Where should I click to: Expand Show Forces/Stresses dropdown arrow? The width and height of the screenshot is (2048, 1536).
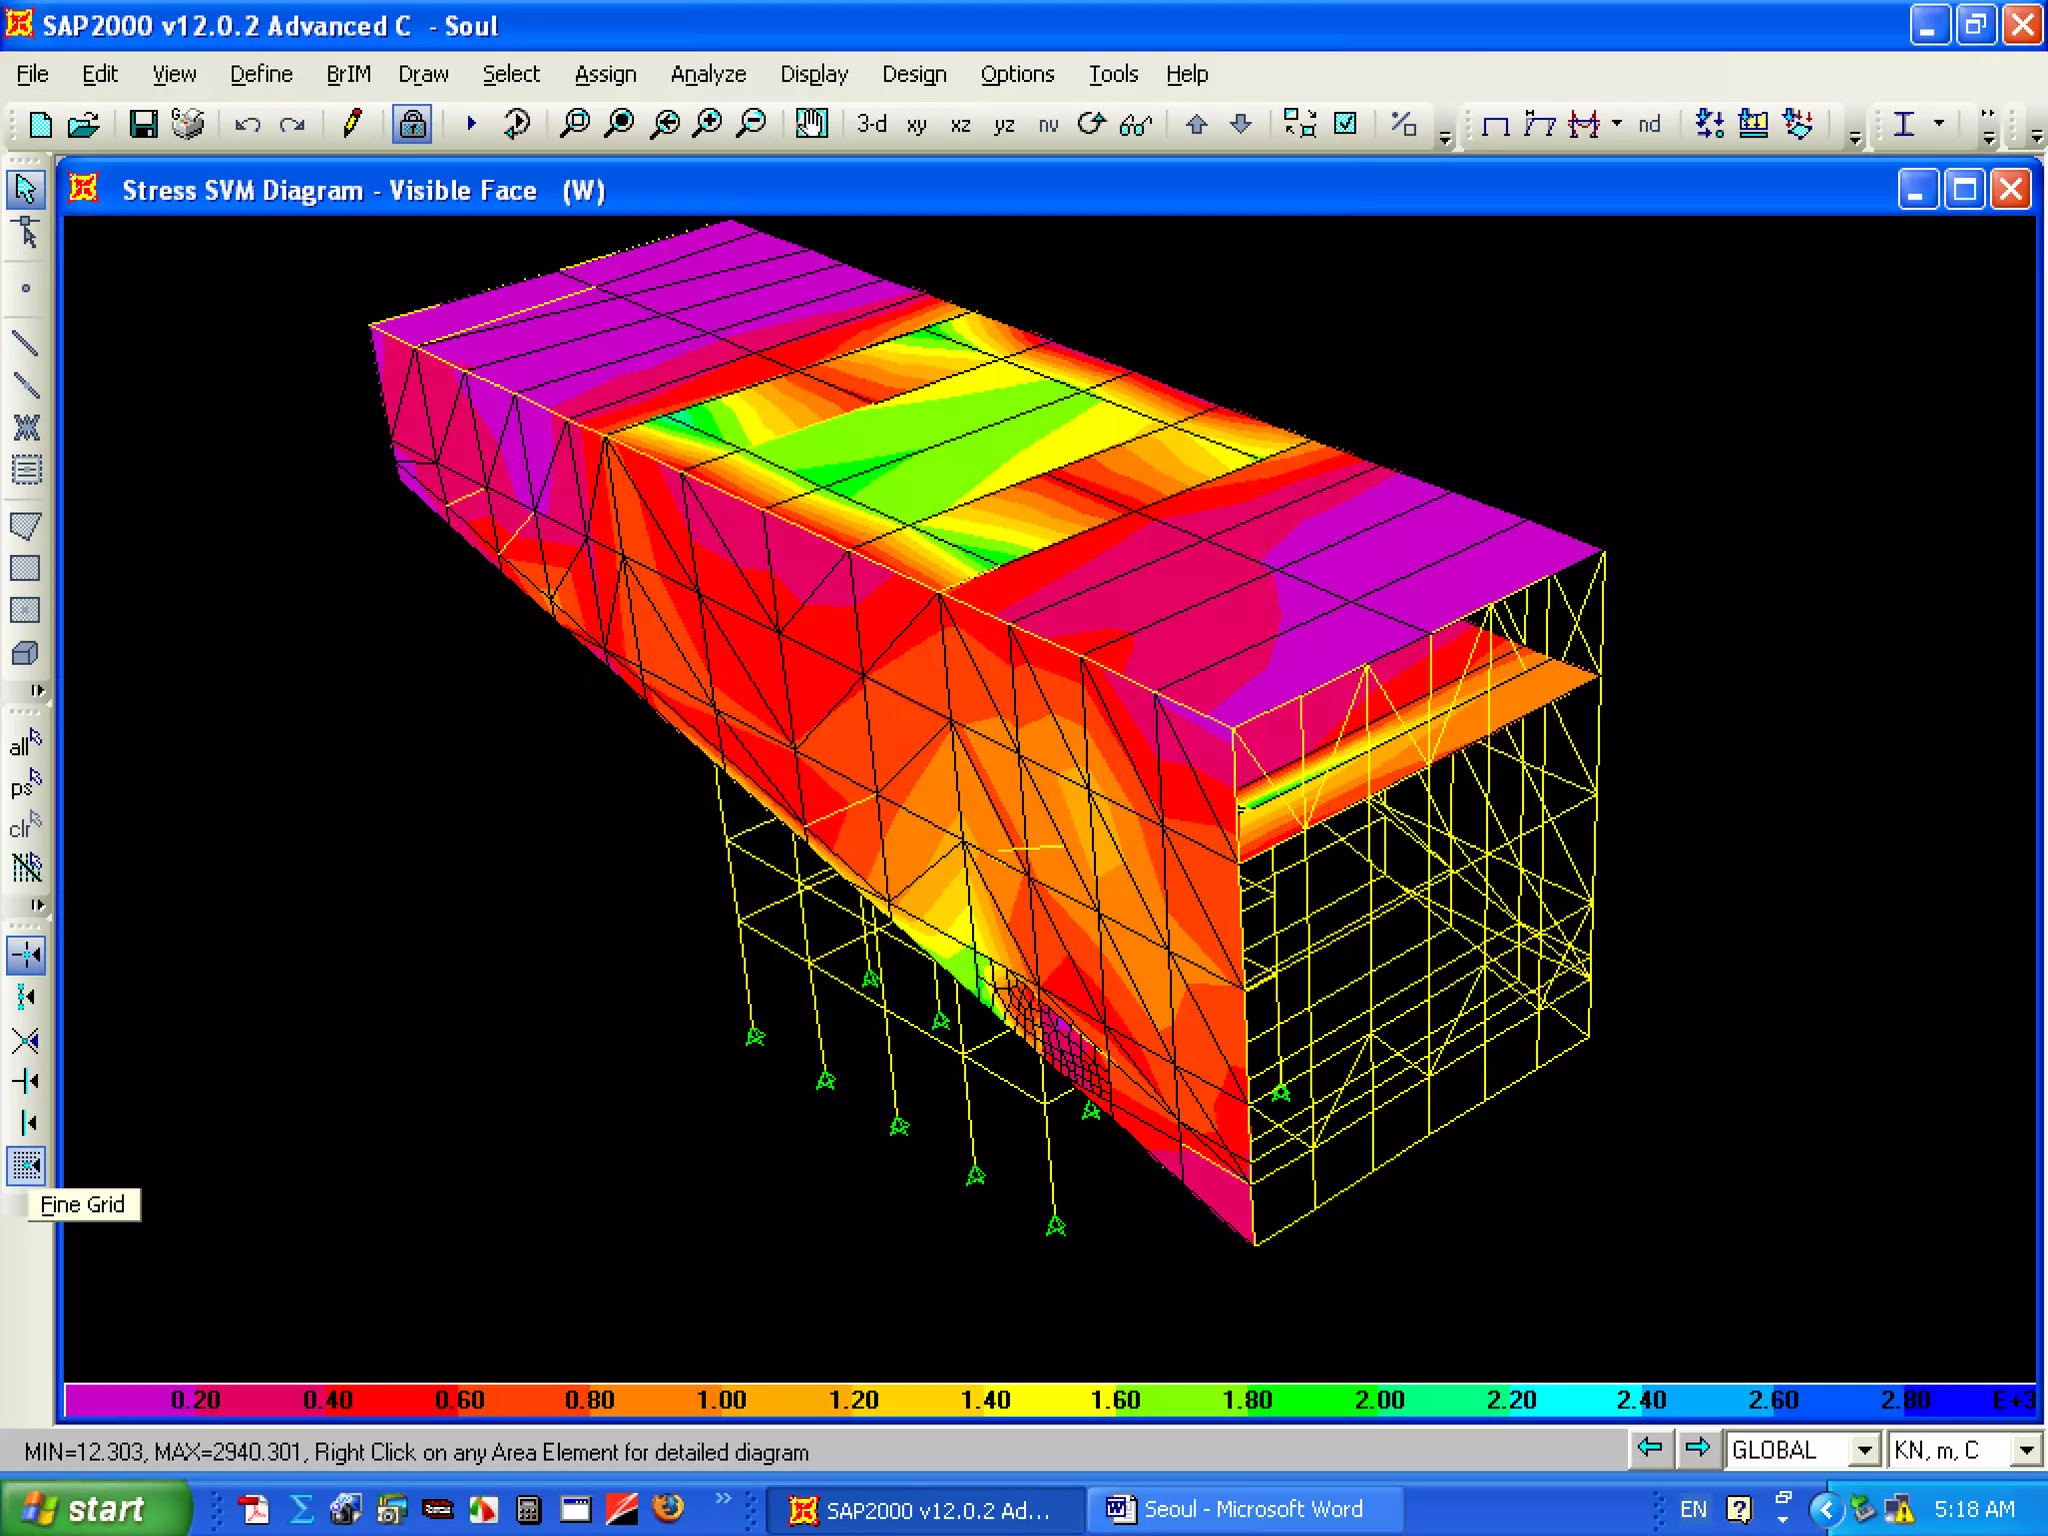1617,123
